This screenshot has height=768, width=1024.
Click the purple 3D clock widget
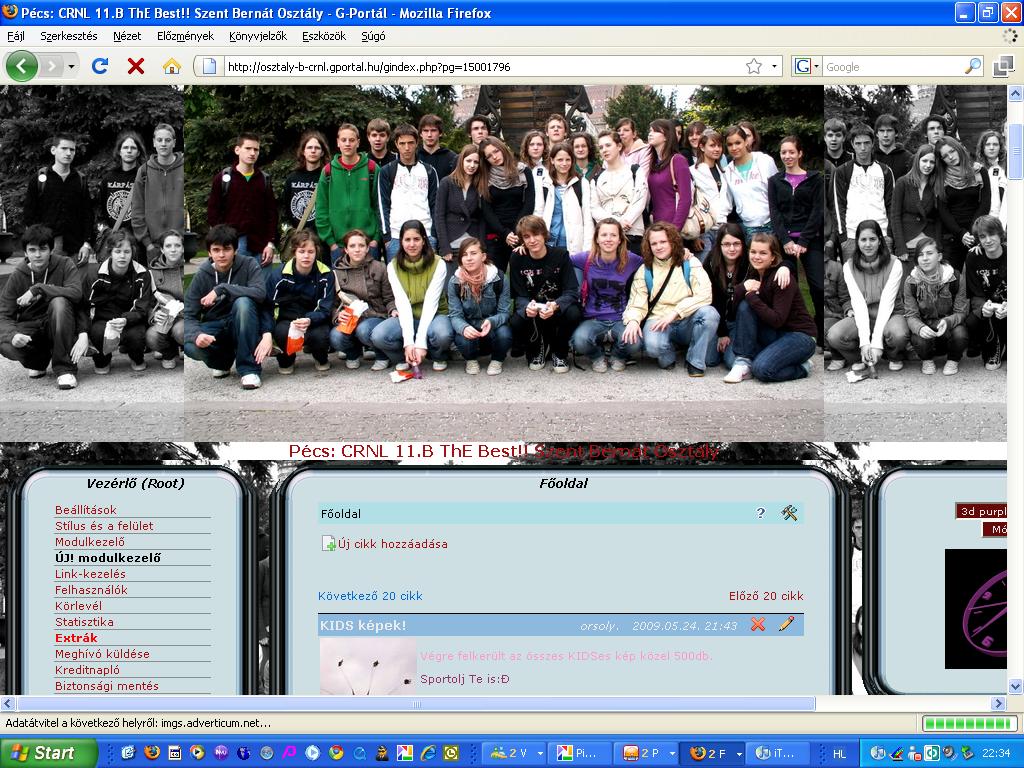(976, 609)
